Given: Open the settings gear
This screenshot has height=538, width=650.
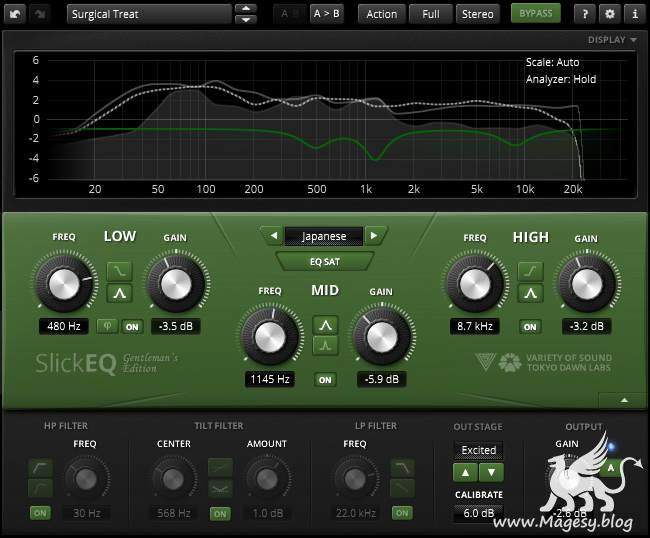Looking at the screenshot, I should [x=610, y=14].
